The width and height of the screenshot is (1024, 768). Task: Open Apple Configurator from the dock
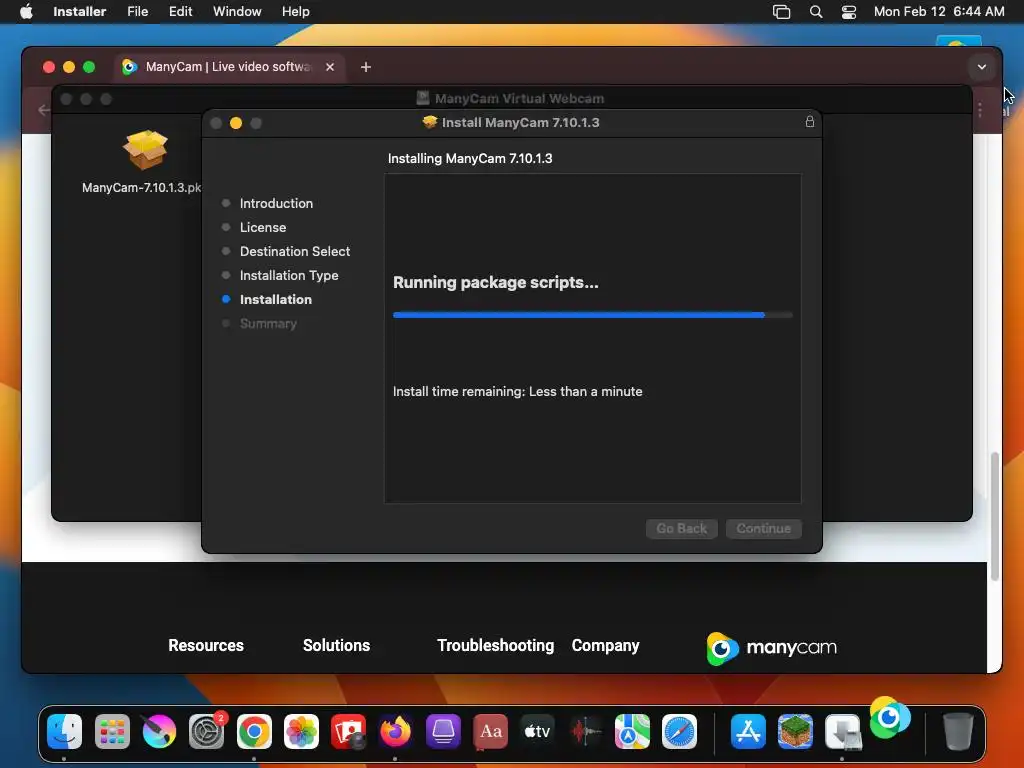443,731
